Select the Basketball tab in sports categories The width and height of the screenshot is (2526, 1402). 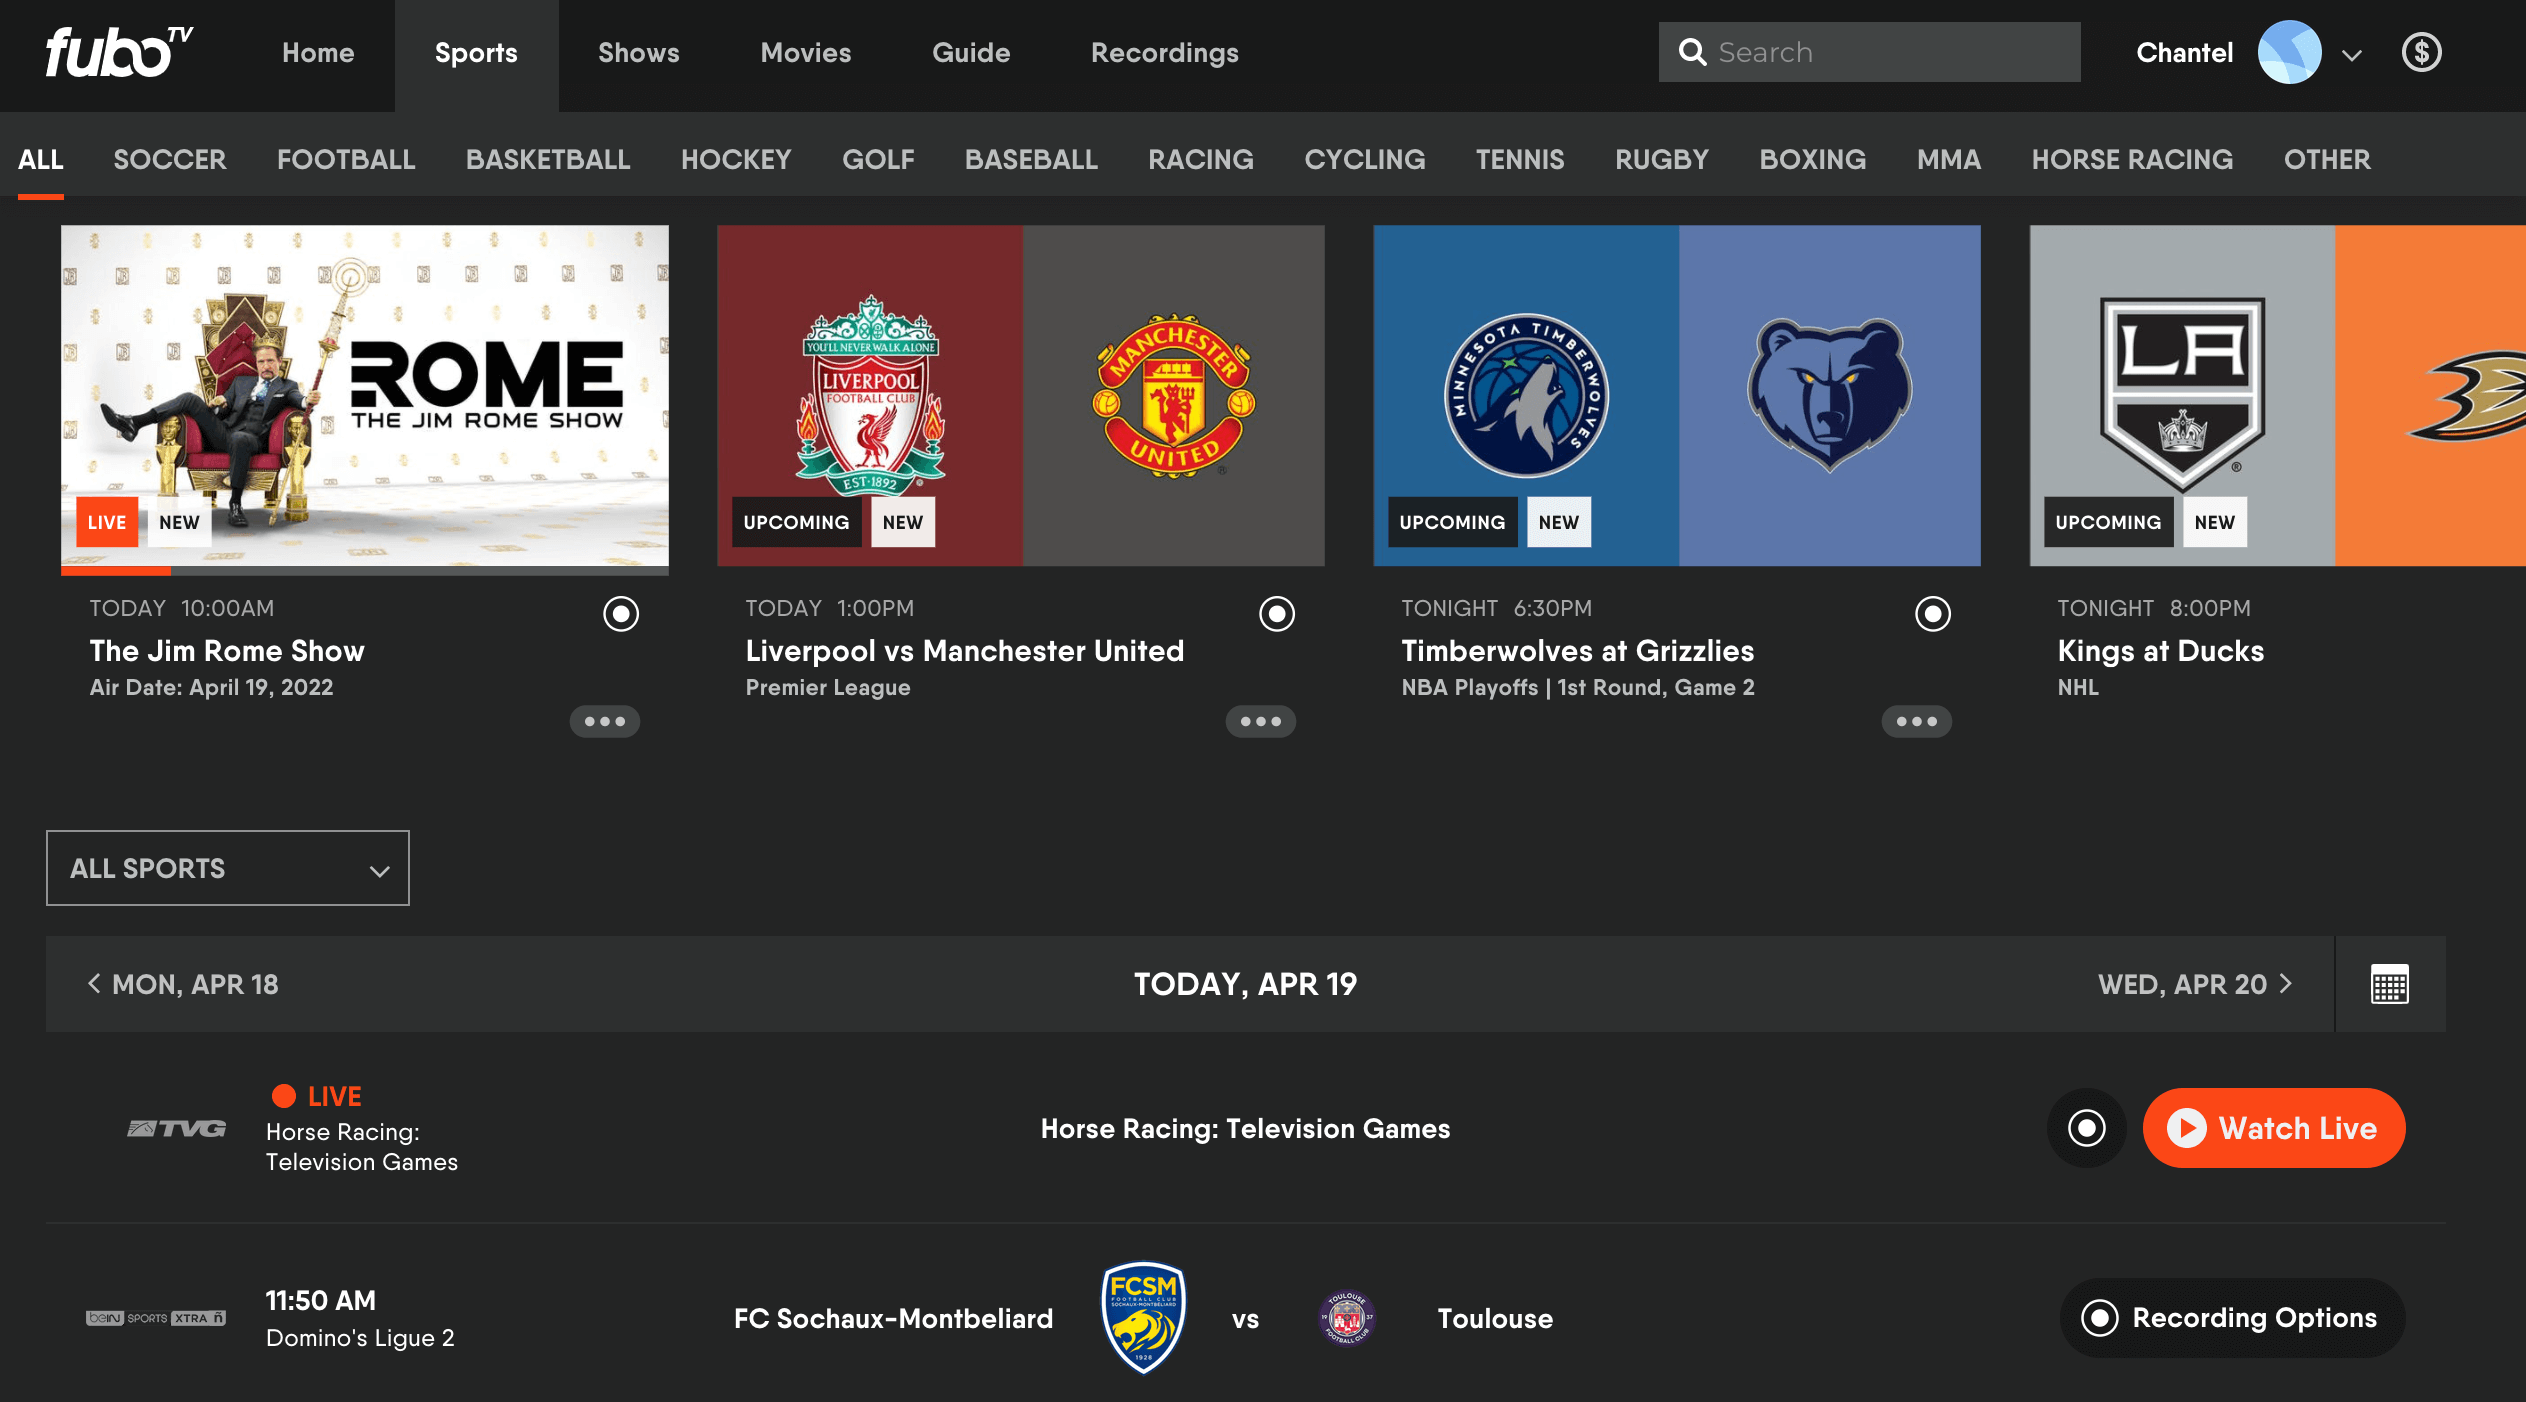(546, 159)
